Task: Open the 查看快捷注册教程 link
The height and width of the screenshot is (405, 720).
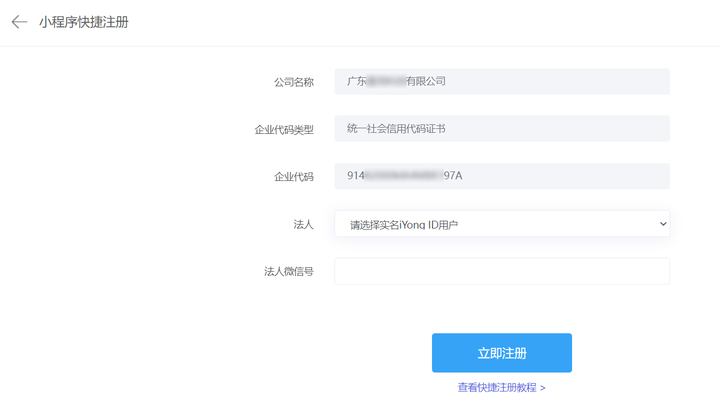Action: pos(501,388)
